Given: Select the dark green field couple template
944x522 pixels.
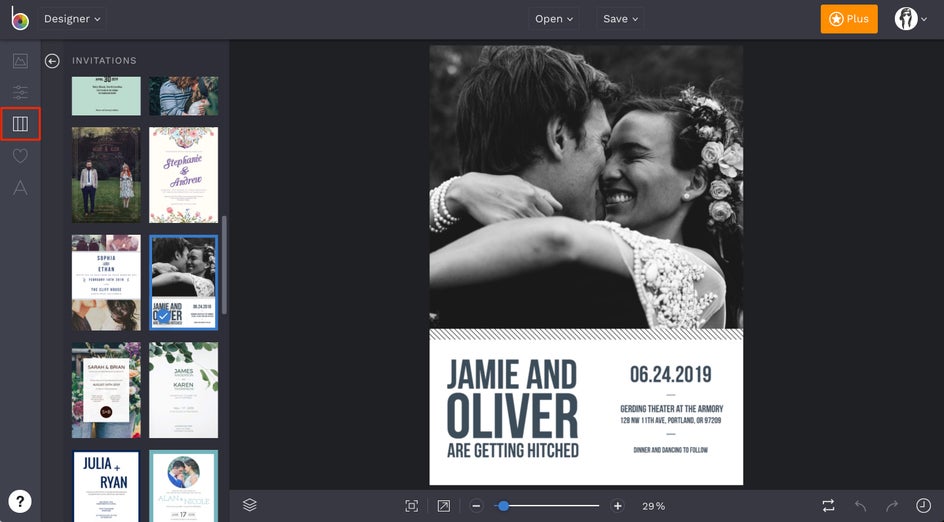Looking at the screenshot, I should coord(106,175).
